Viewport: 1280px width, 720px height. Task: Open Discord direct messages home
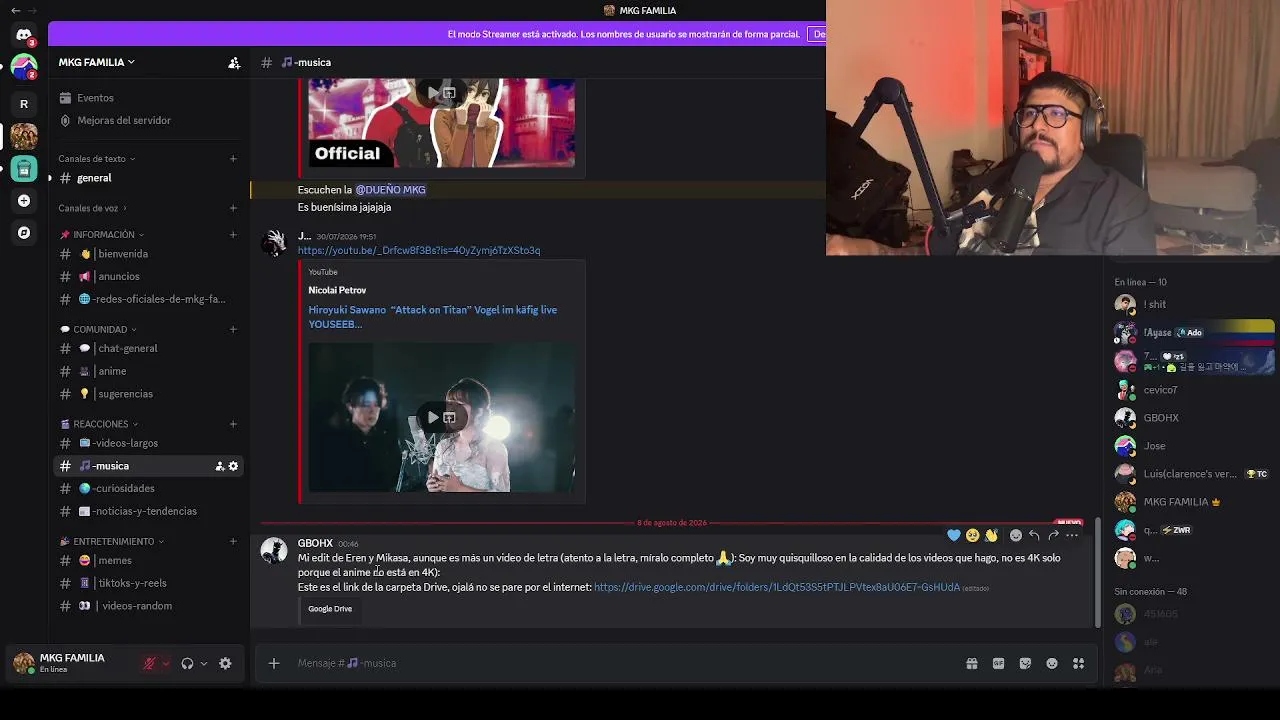(24, 35)
